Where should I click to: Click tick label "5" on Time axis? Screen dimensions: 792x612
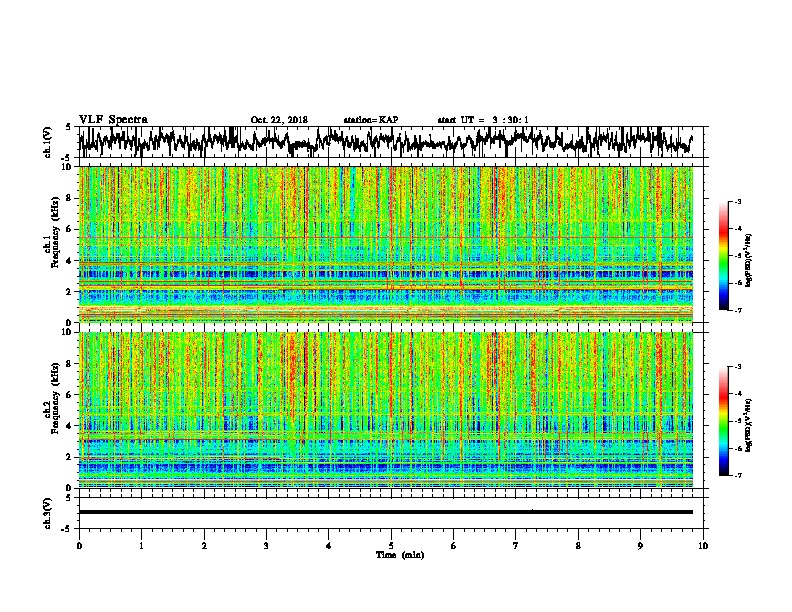click(x=391, y=546)
